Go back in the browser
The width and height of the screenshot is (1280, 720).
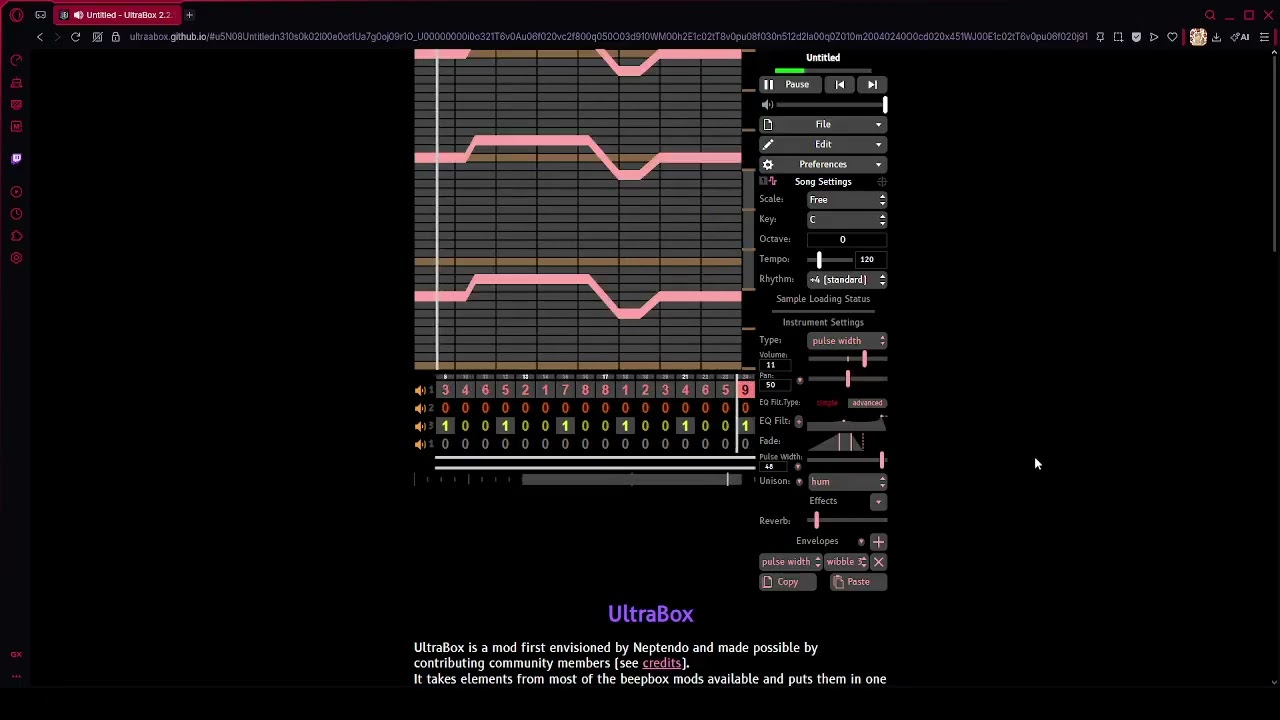coord(39,37)
